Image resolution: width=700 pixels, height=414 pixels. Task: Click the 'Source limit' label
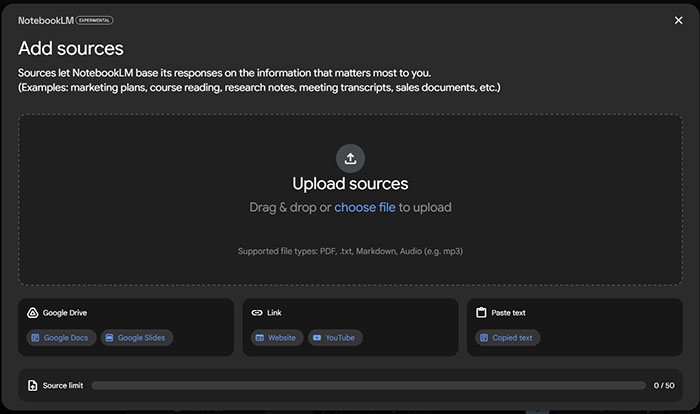[63, 385]
